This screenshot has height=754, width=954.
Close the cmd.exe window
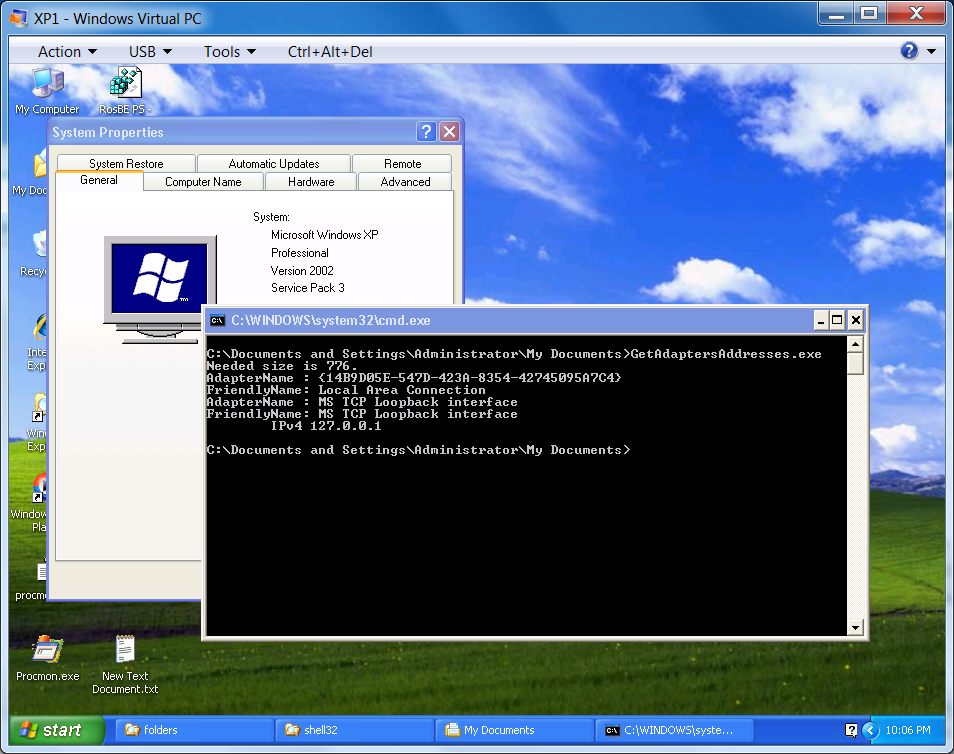(x=855, y=320)
